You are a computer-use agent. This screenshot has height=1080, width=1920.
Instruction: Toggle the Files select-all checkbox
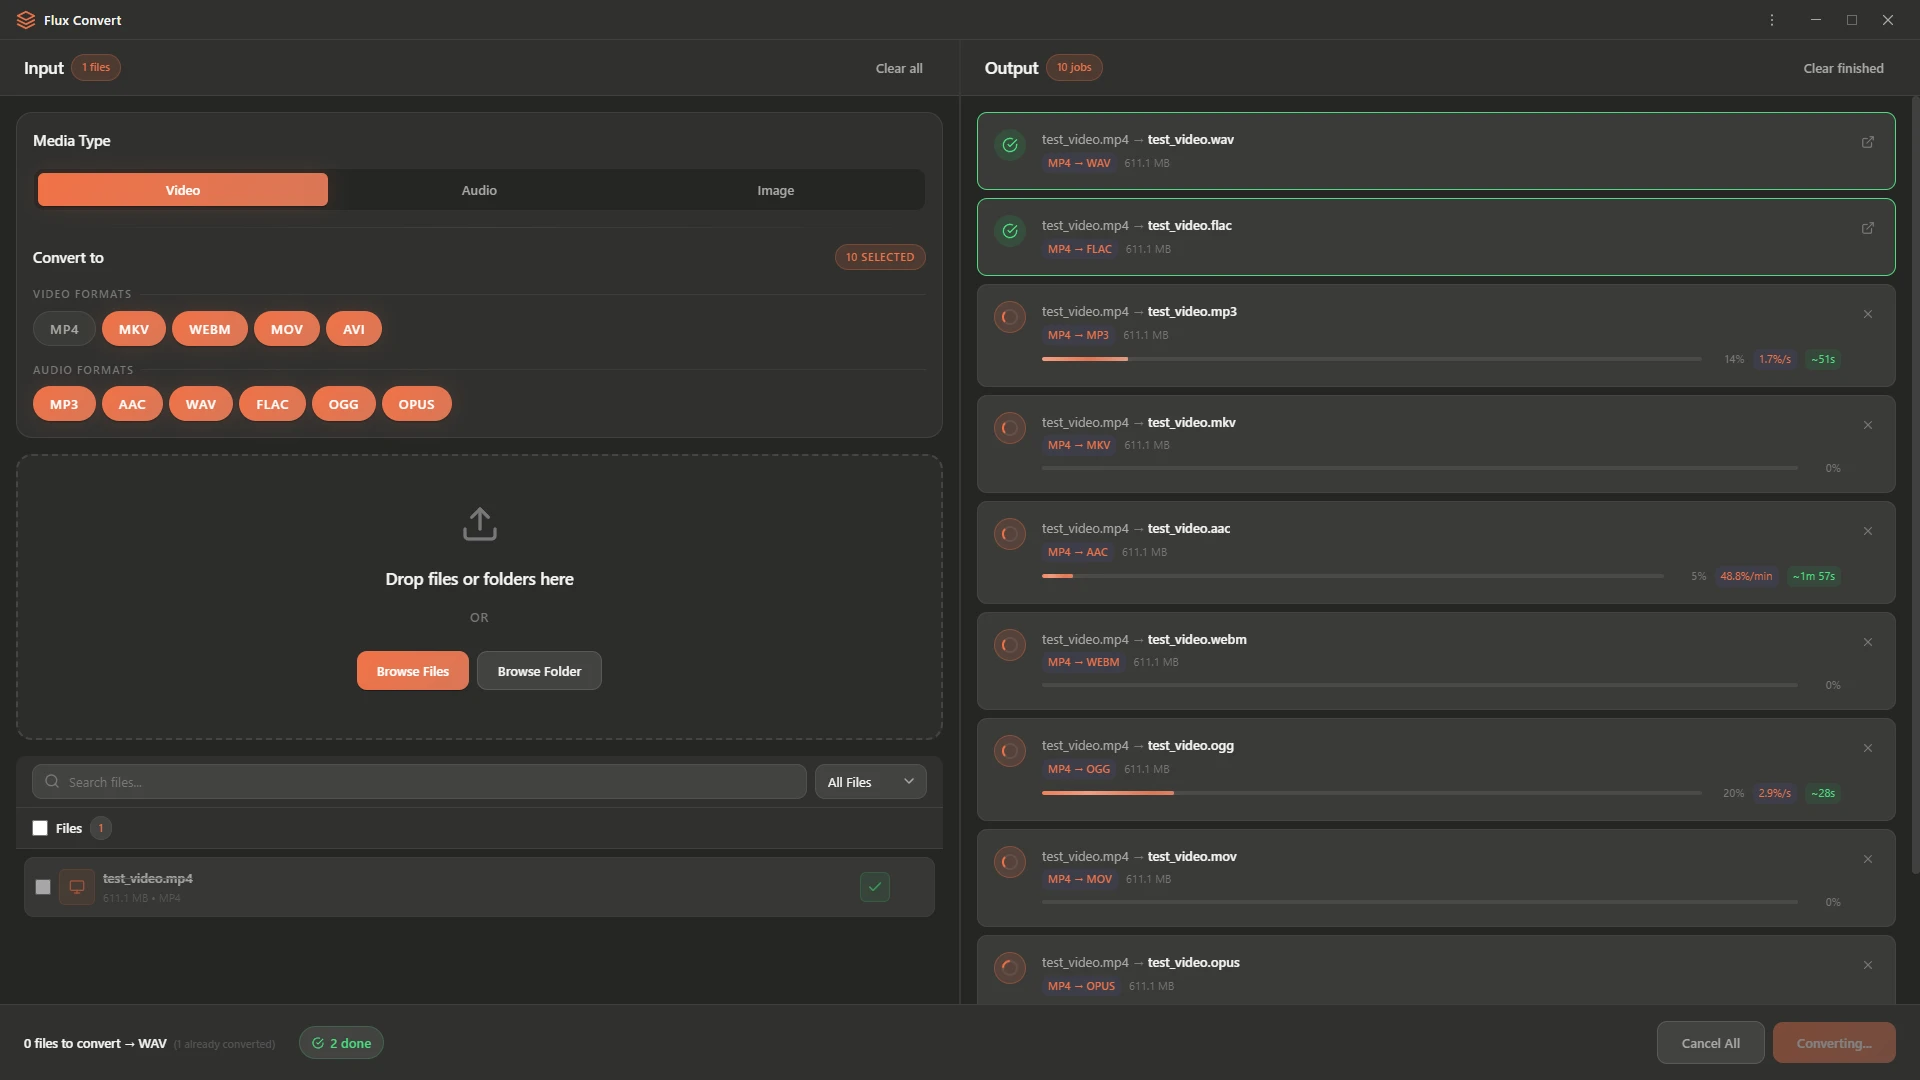coord(40,828)
